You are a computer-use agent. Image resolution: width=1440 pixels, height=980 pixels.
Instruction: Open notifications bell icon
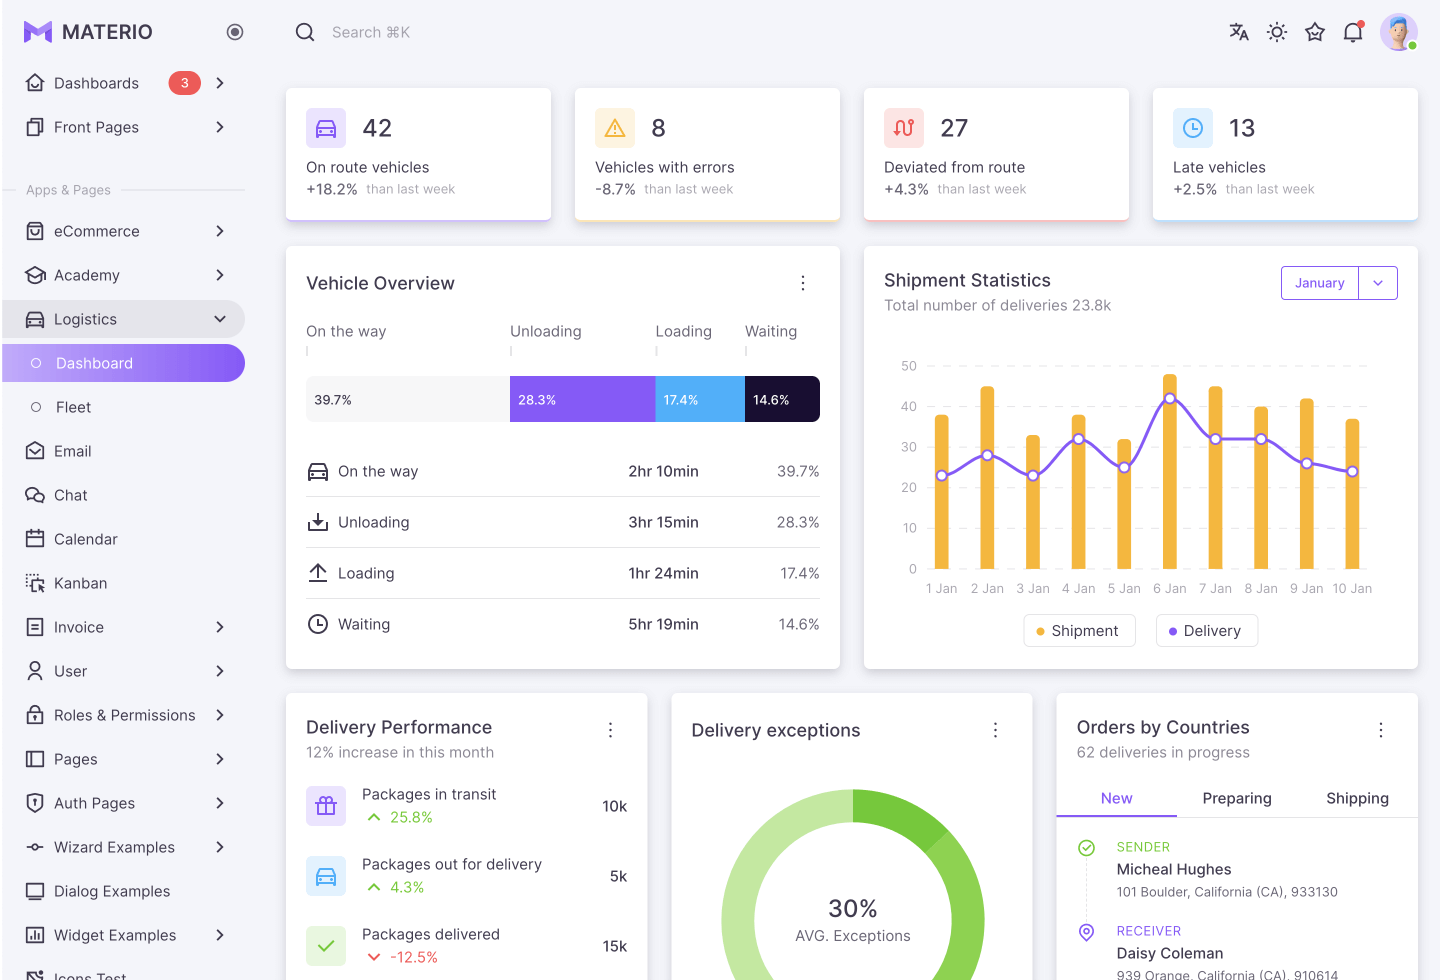coord(1353,32)
